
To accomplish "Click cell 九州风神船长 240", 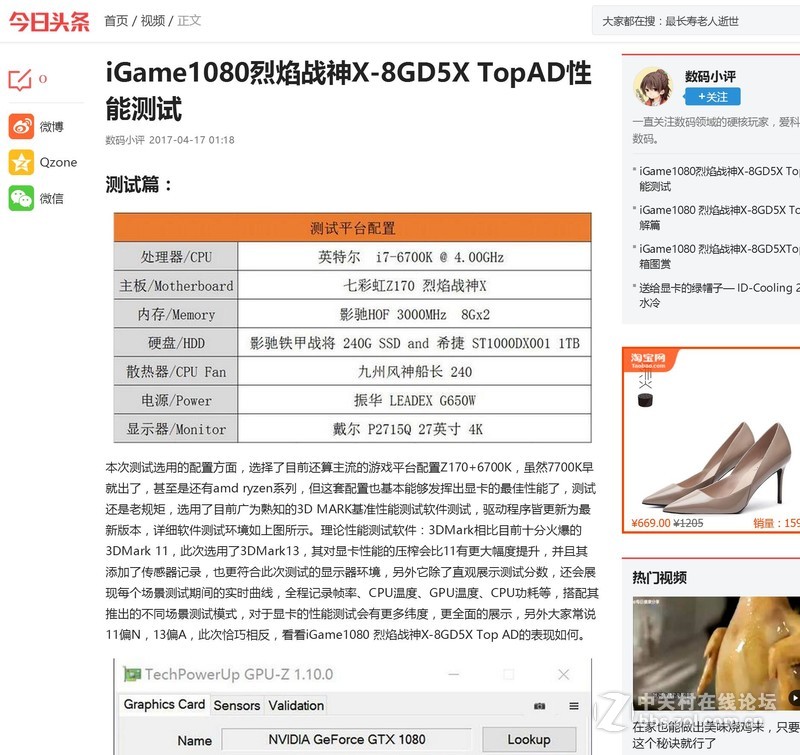I will tap(414, 371).
